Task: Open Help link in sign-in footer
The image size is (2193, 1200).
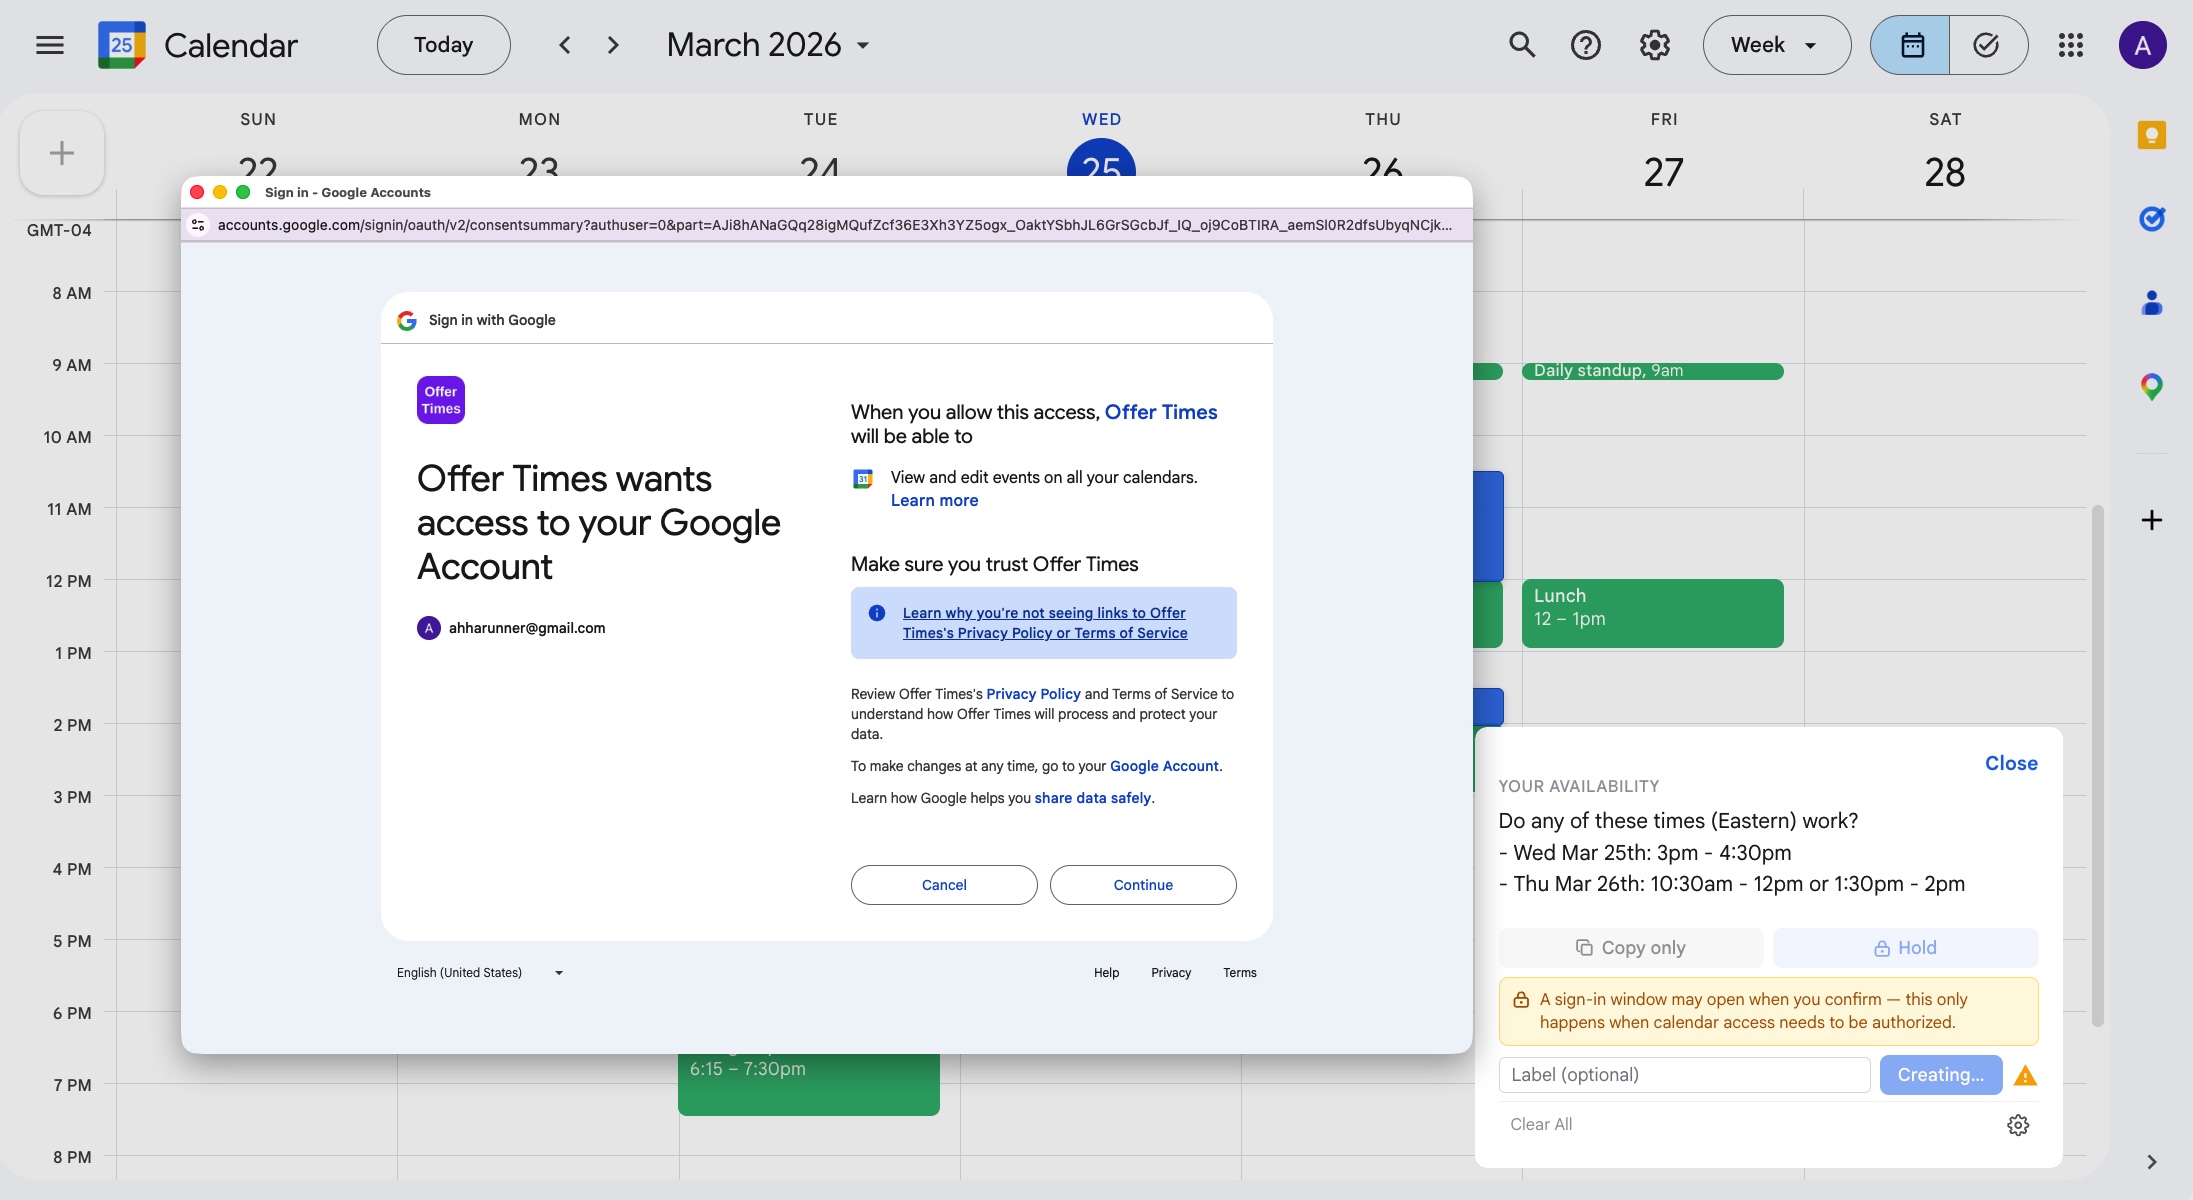Action: point(1106,973)
